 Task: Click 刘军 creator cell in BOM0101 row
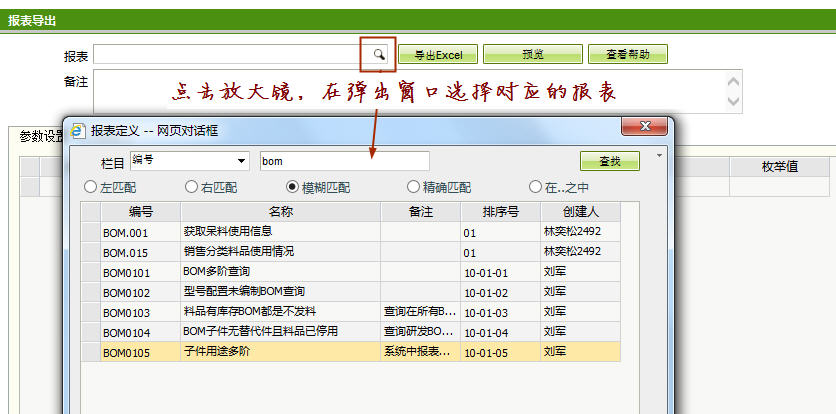pos(581,272)
